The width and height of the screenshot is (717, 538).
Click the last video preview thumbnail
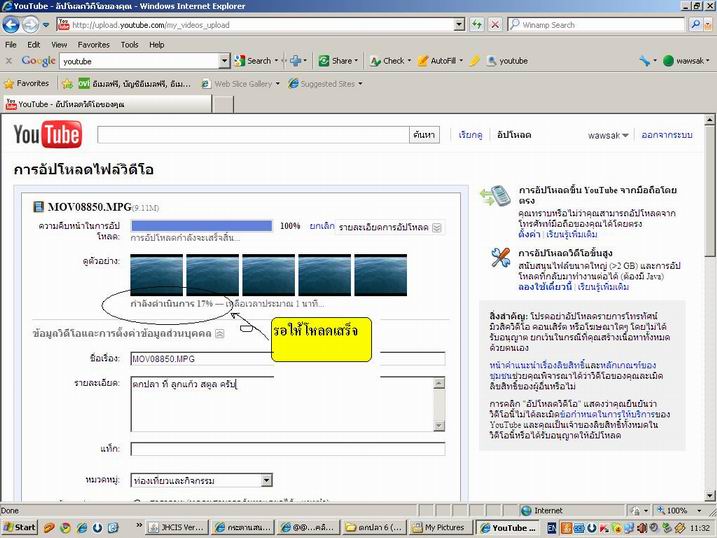(380, 275)
